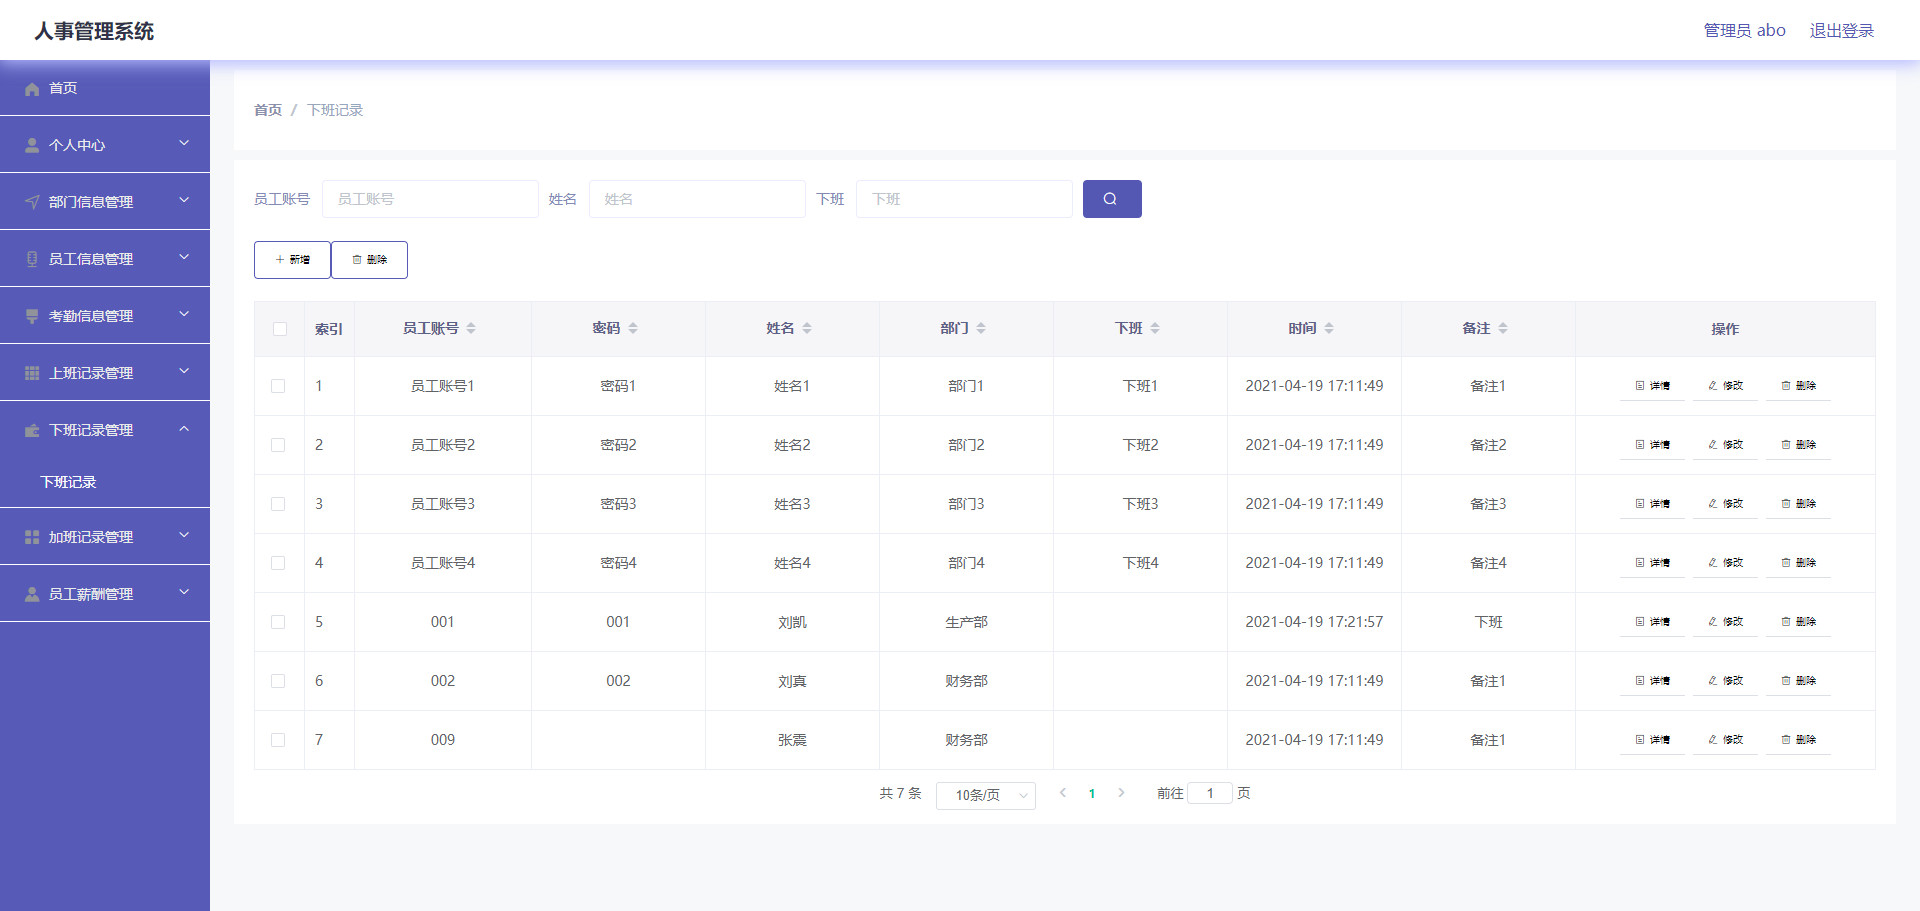Delete the 张震 row
1920x911 pixels.
tap(1798, 740)
